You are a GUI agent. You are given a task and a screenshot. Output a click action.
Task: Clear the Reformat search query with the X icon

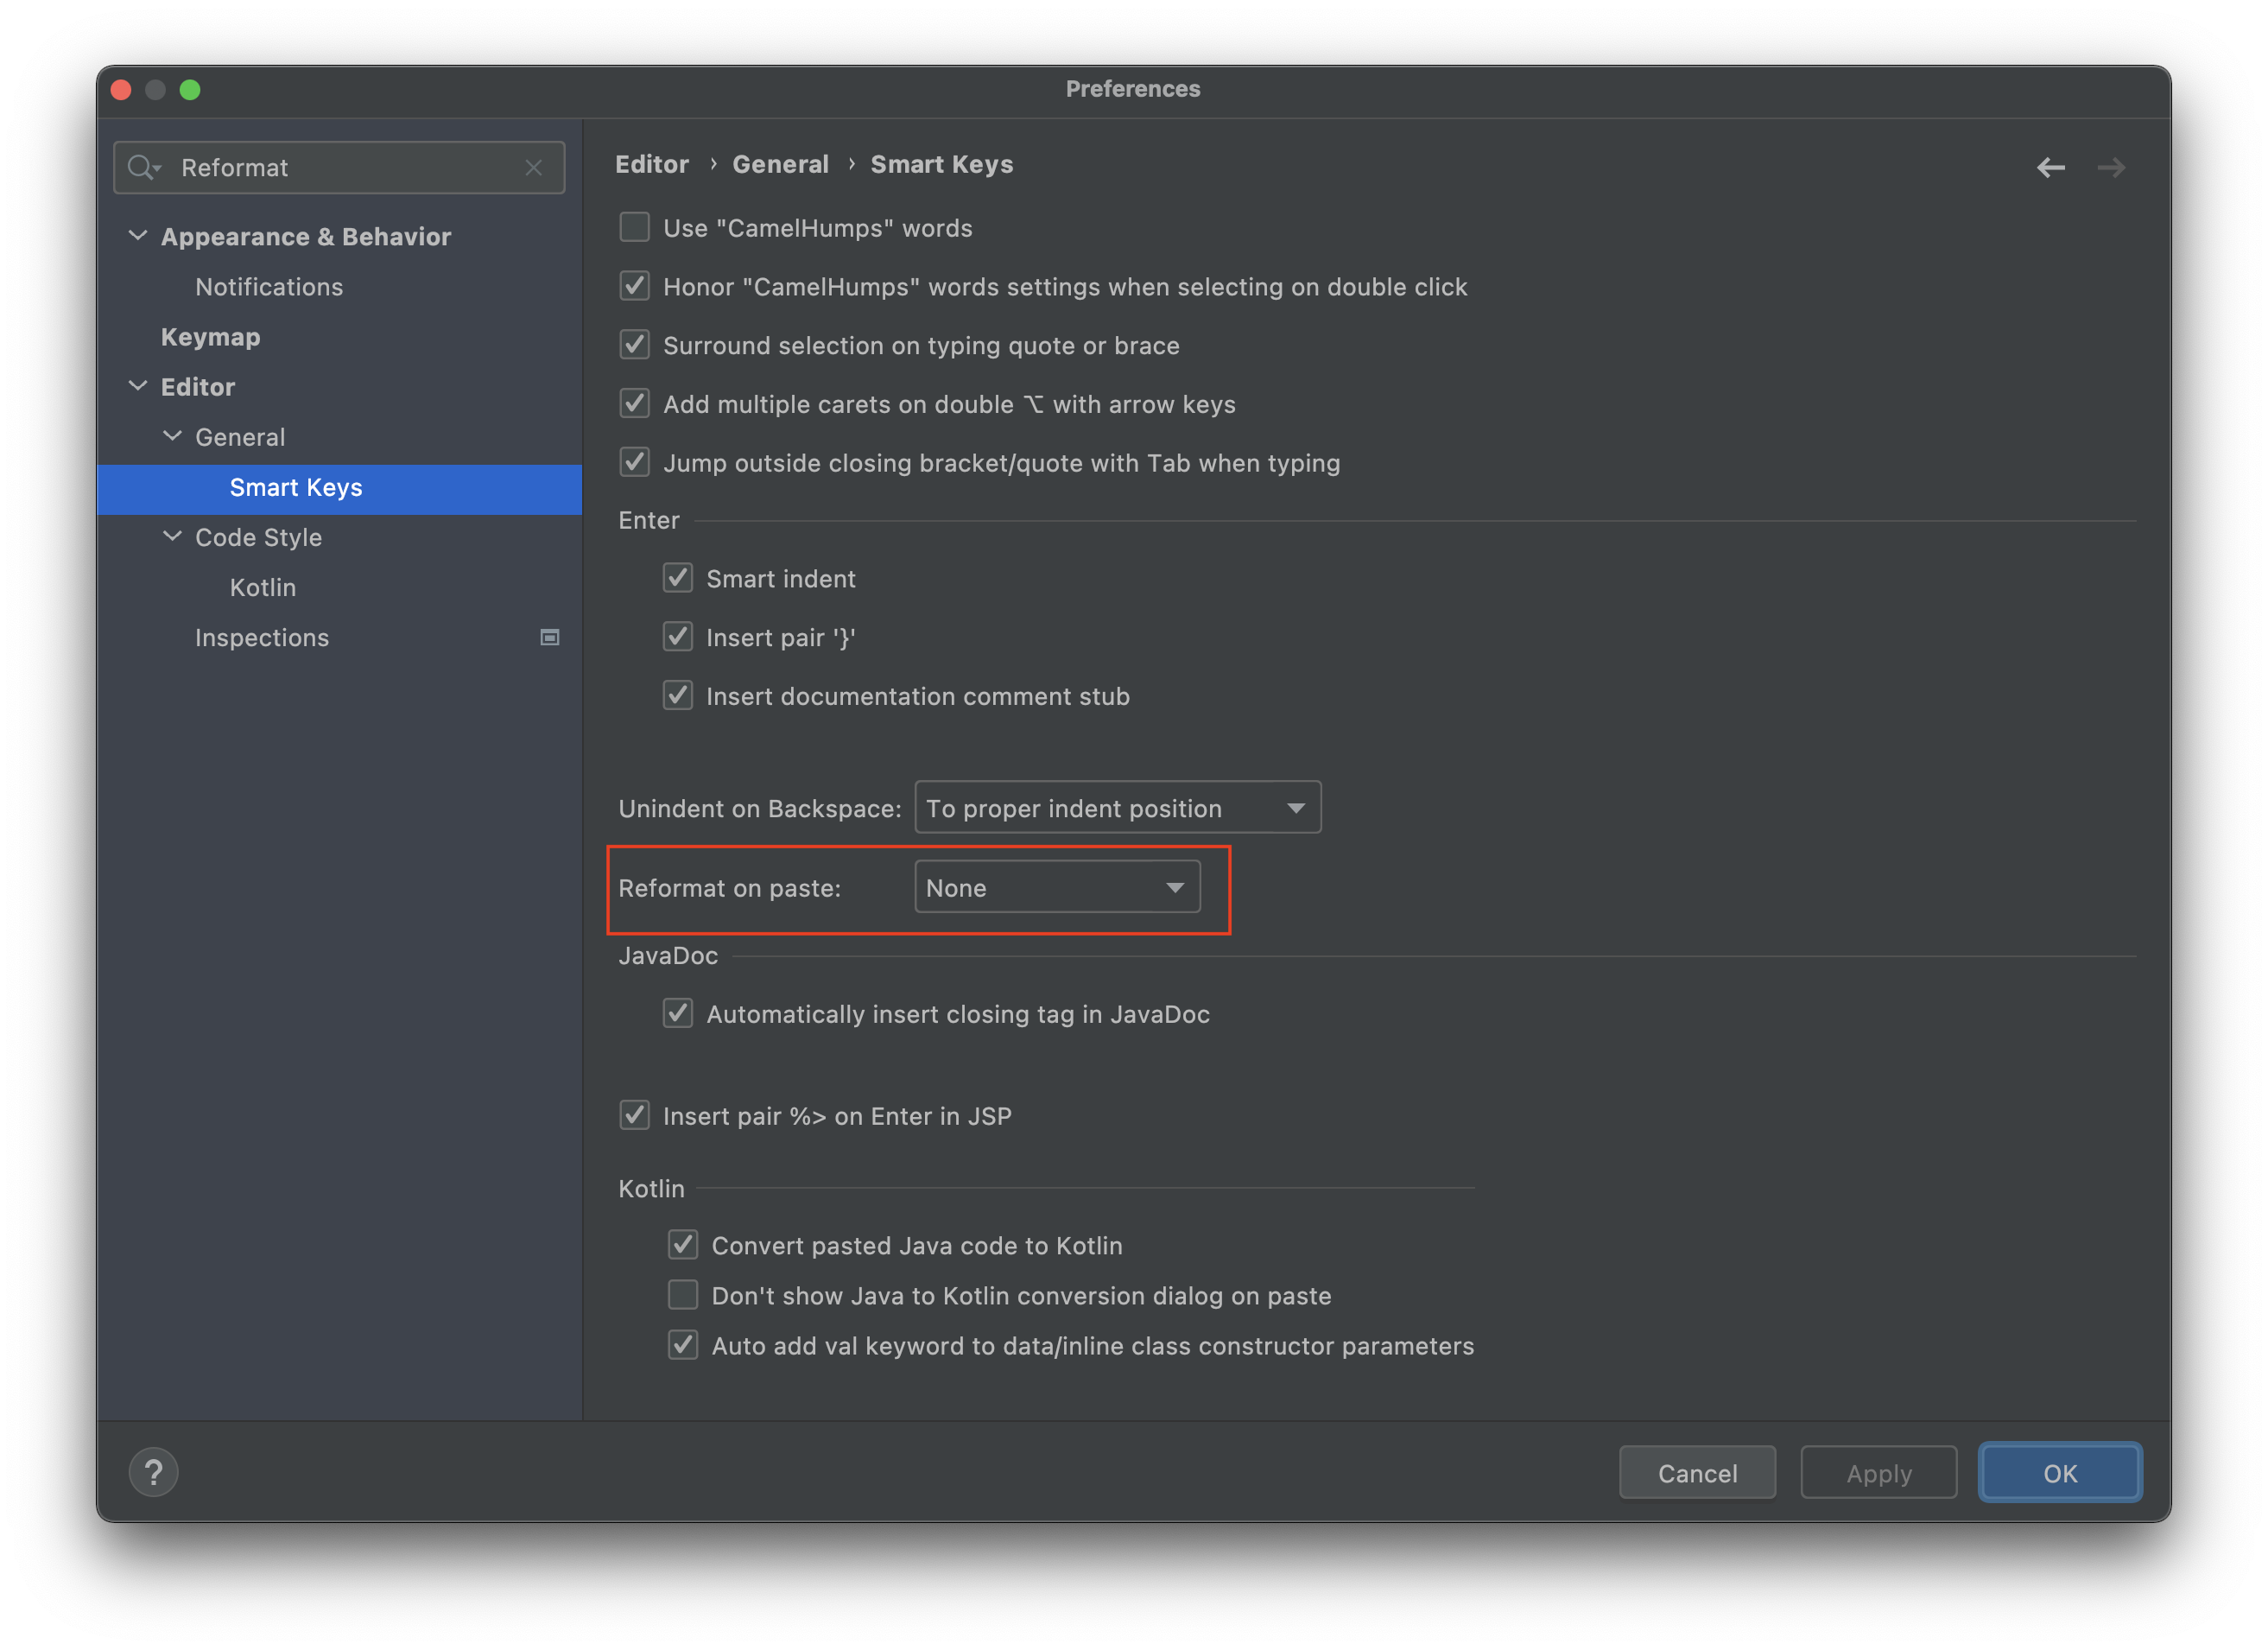pos(534,167)
